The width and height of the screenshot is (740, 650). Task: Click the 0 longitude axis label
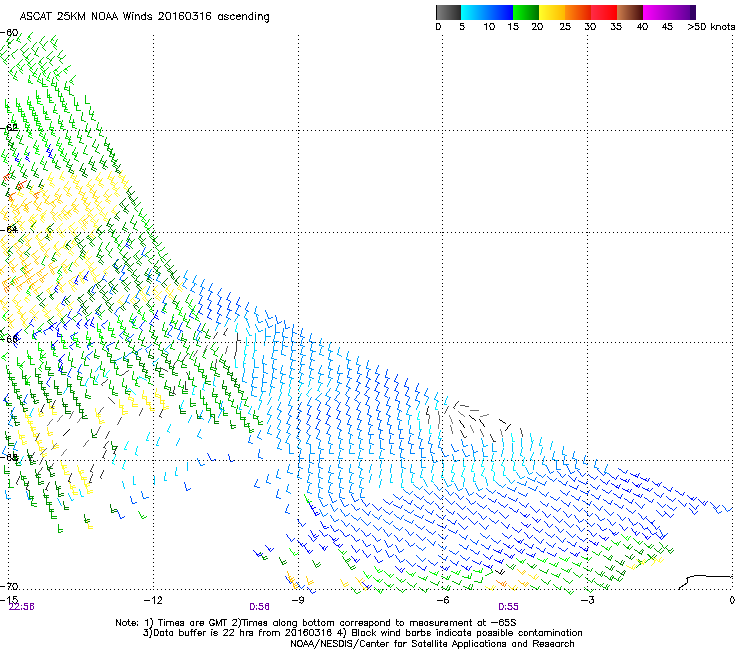pos(732,600)
